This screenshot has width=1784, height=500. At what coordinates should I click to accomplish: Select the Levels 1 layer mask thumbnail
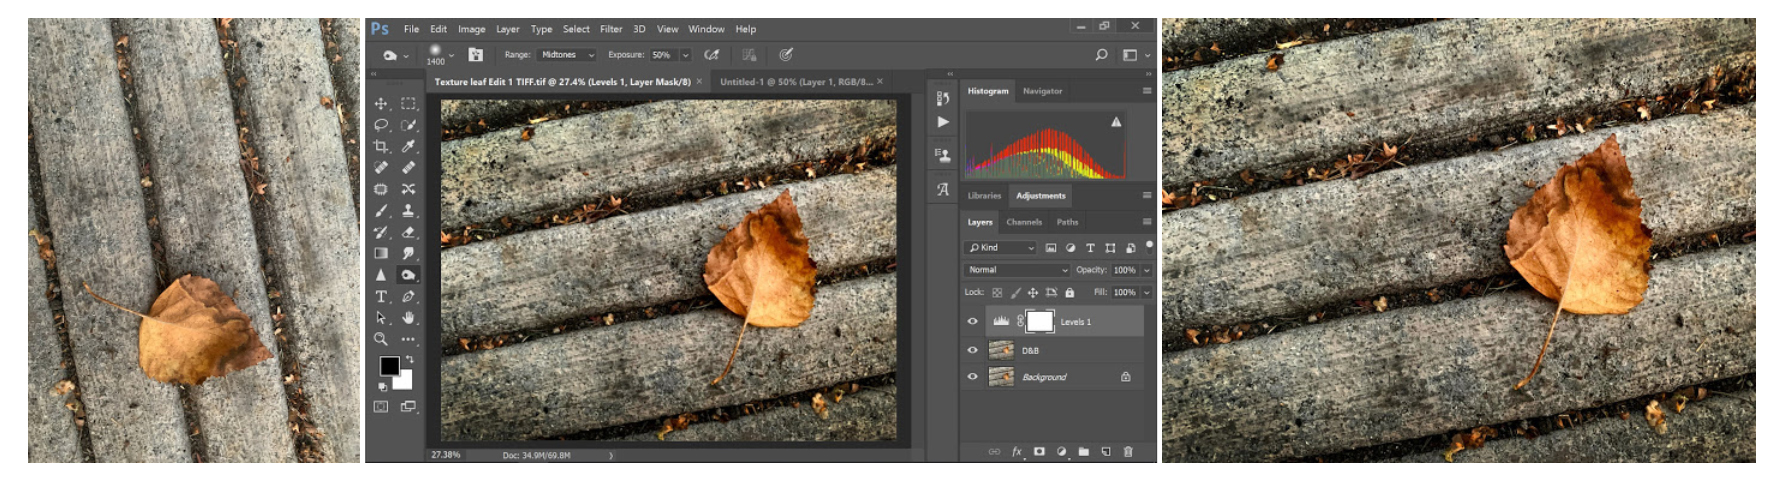click(1040, 321)
